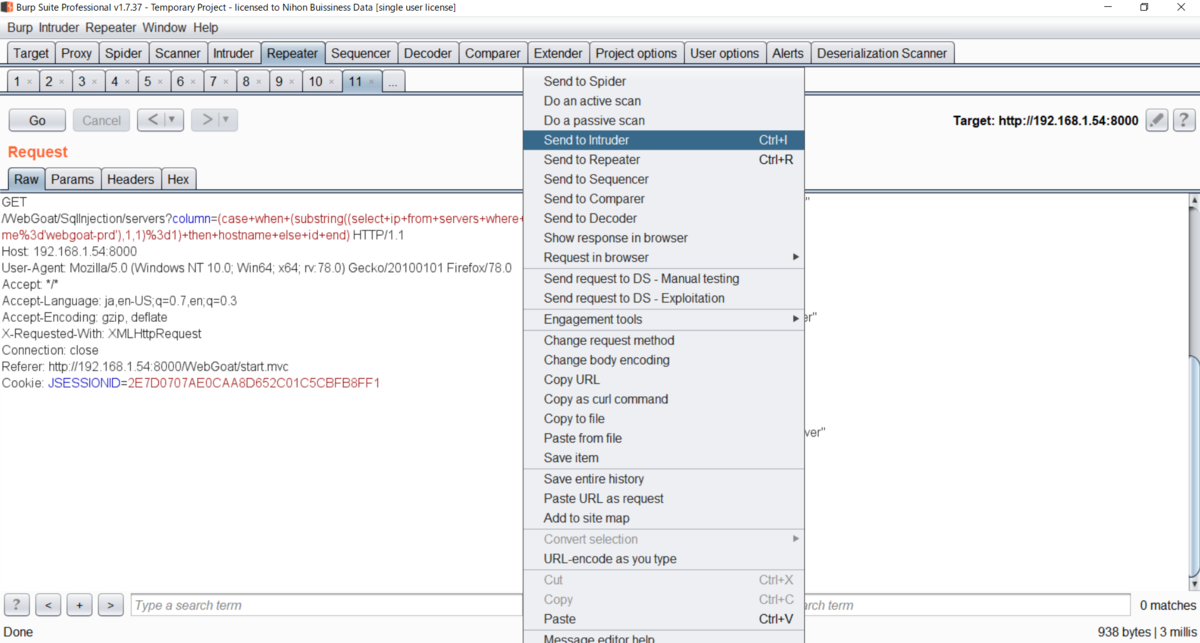The width and height of the screenshot is (1200, 643).
Task: Choose Send to Repeater menu entry
Action: 663,159
